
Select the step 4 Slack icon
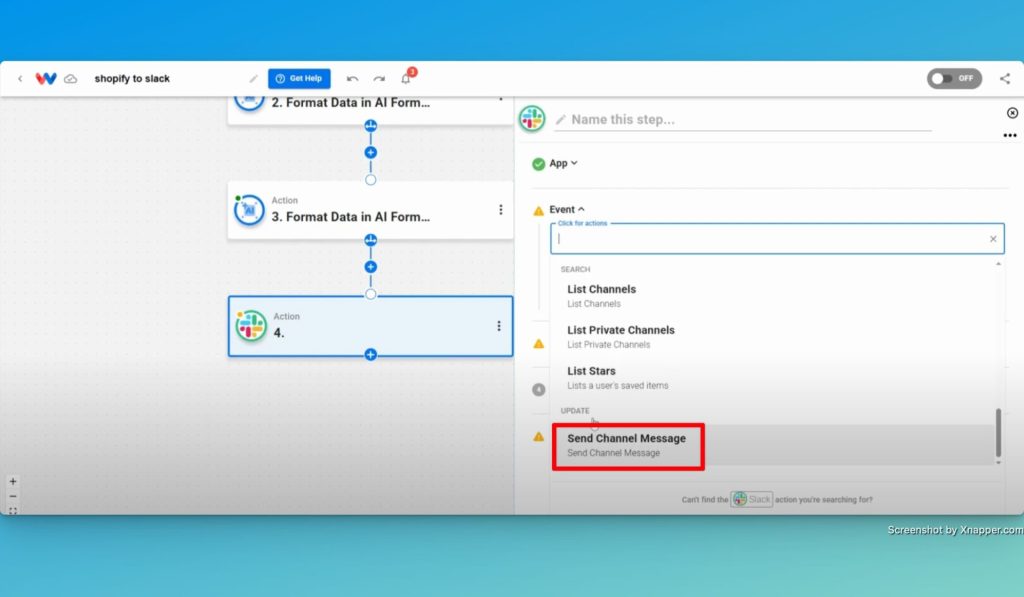pos(251,326)
